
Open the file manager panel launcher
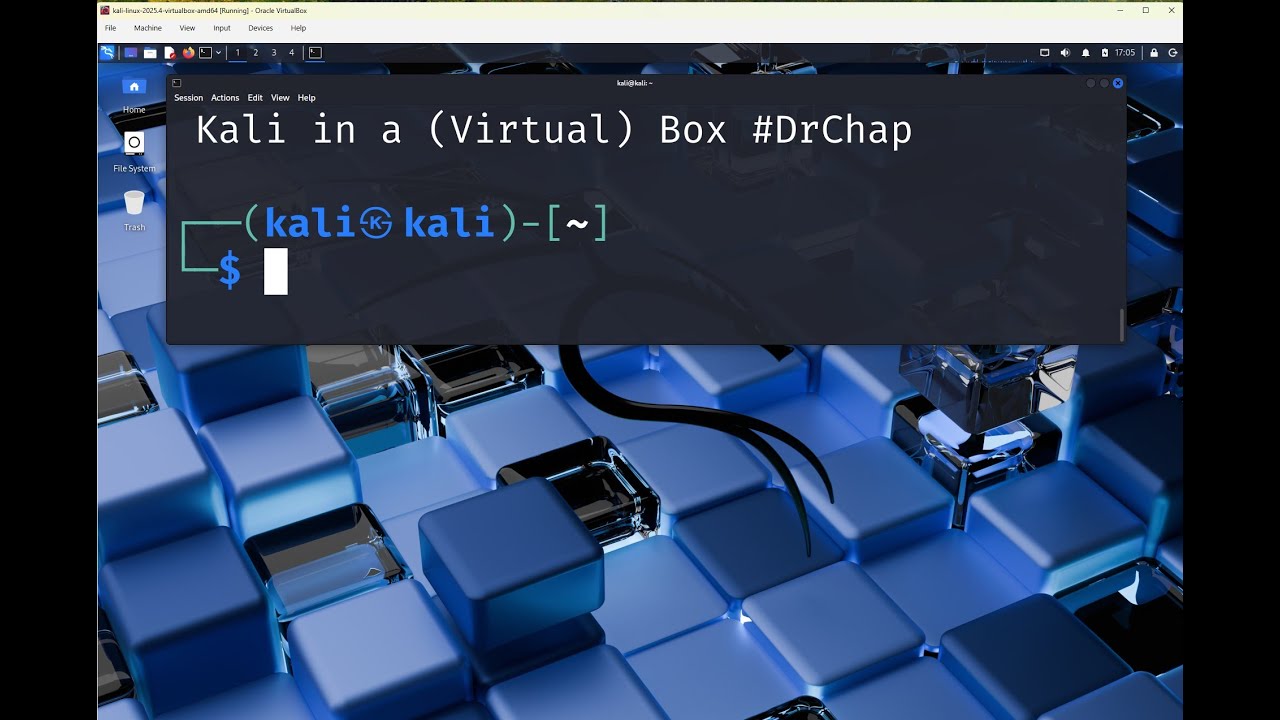150,52
